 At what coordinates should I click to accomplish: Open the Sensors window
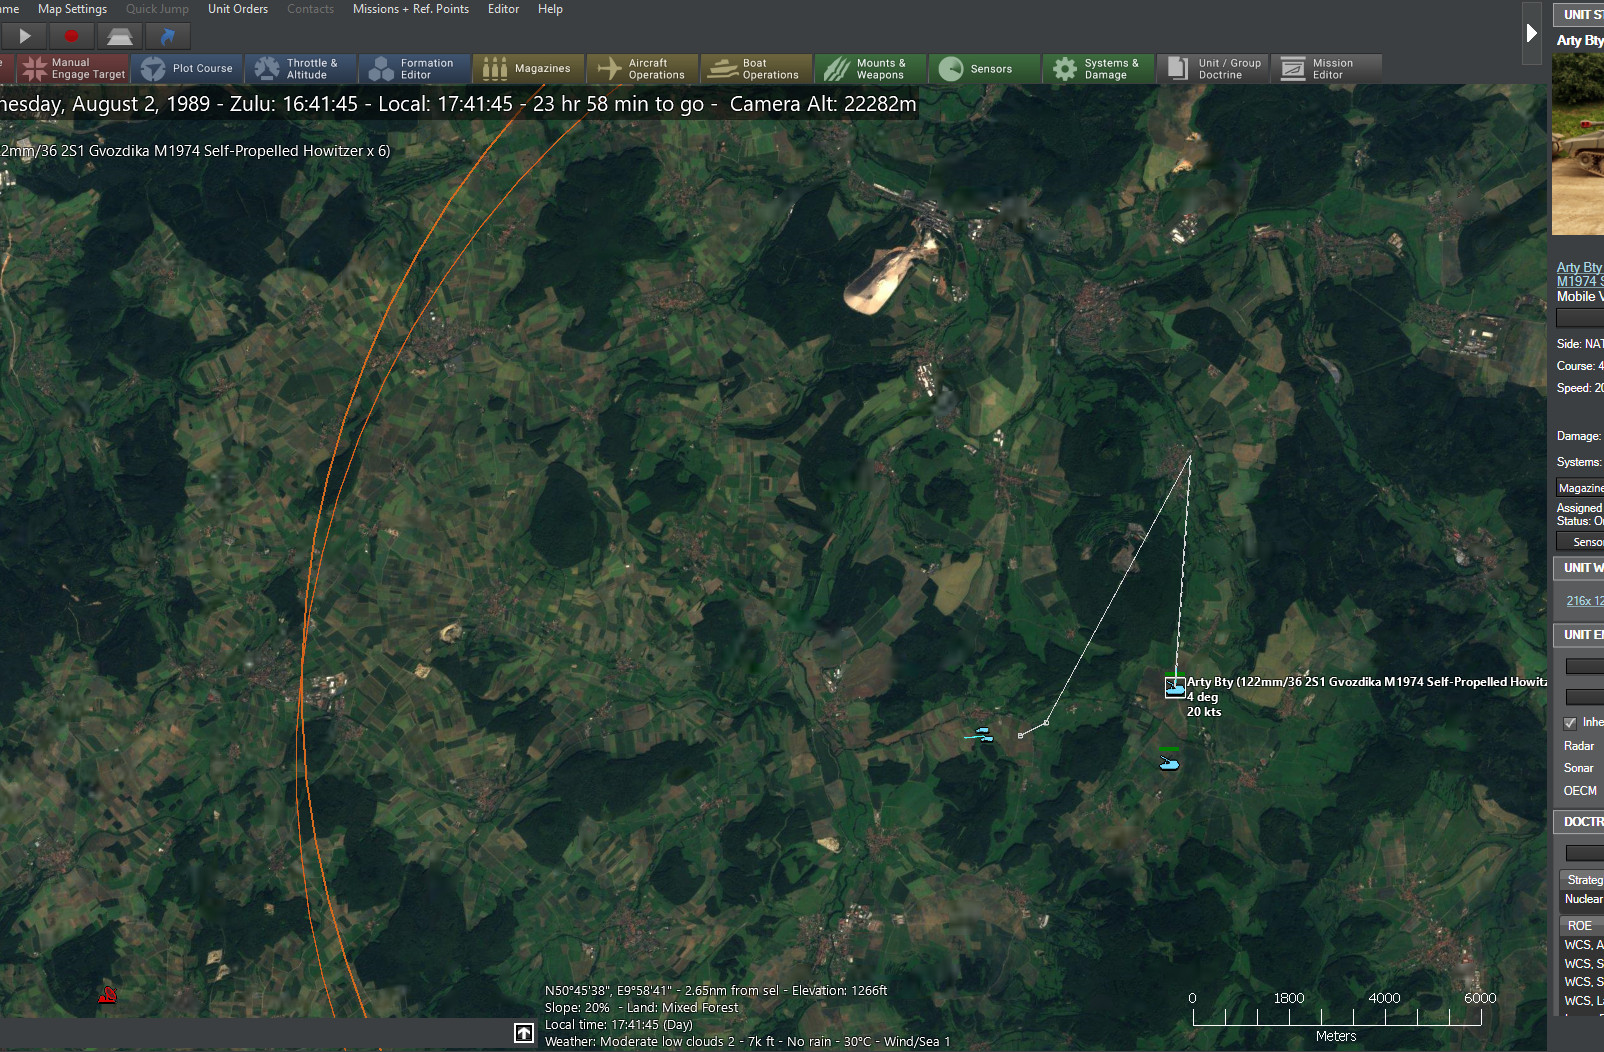[x=984, y=68]
